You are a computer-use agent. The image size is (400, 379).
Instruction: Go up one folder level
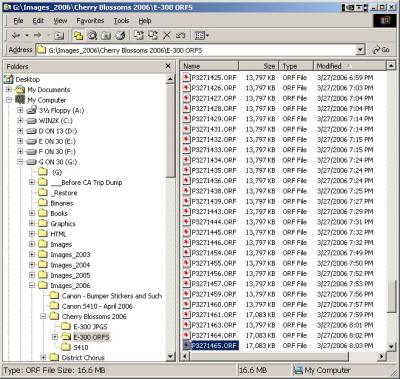(59, 35)
